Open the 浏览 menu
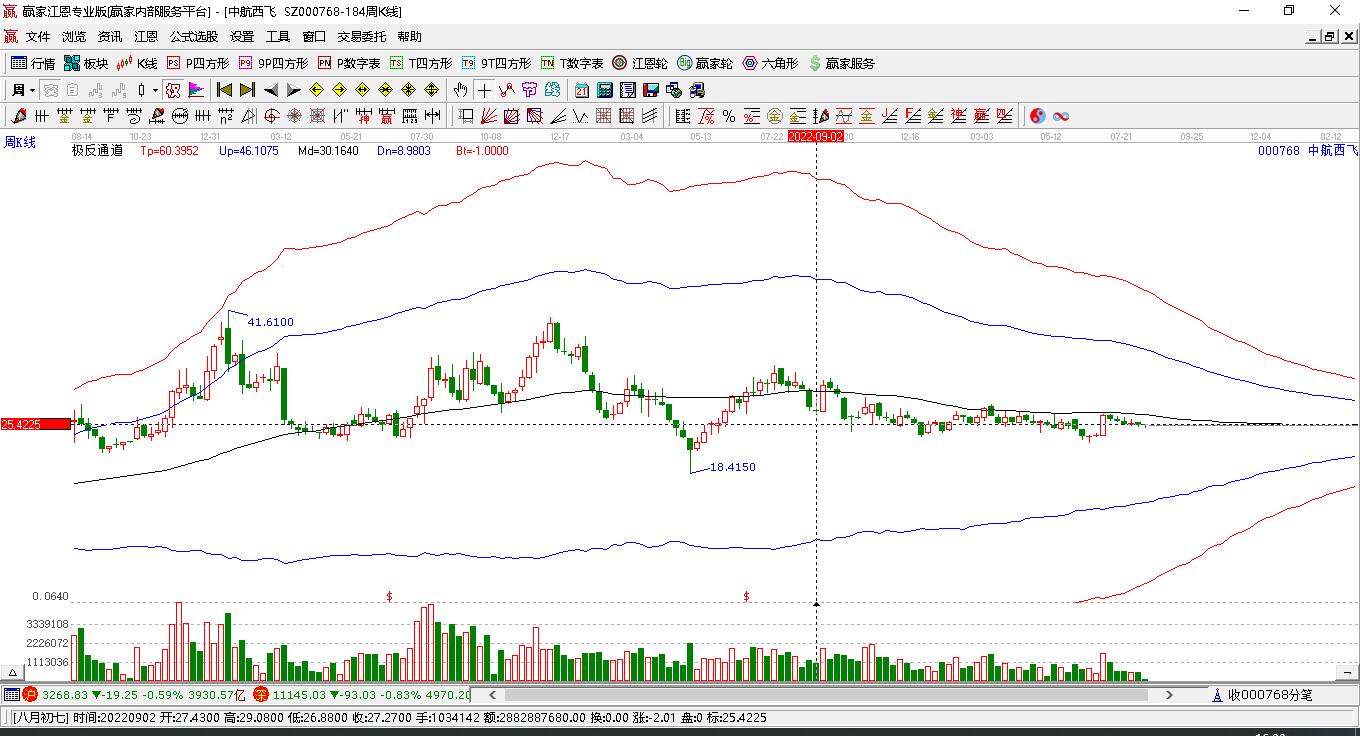 coord(74,37)
